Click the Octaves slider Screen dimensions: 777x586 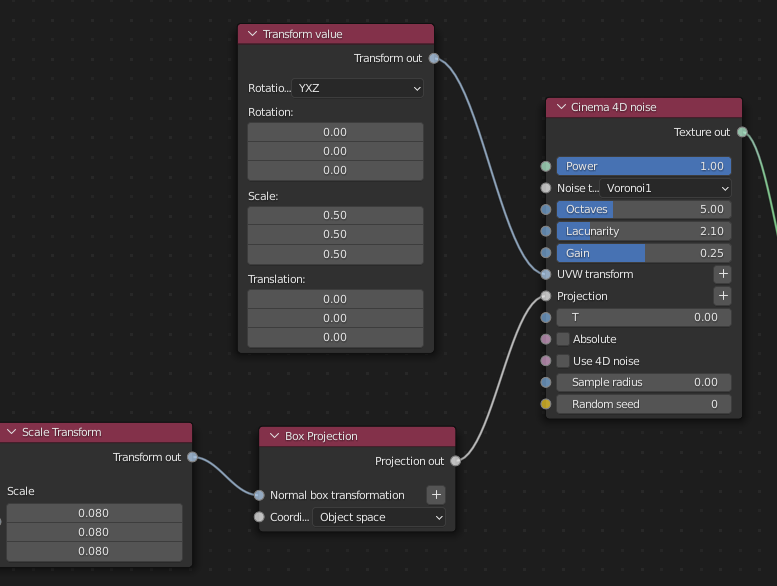click(x=643, y=209)
